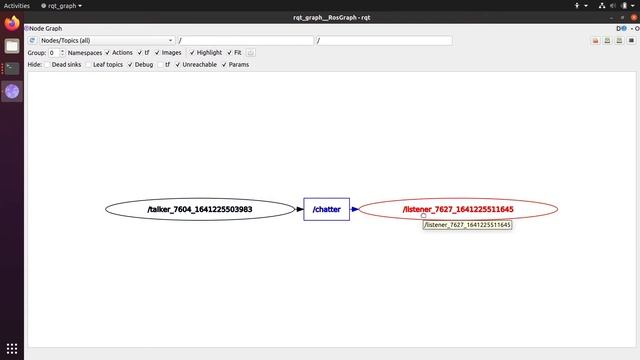
Task: Click the volume icon in top bar
Action: pyautogui.click(x=613, y=6)
